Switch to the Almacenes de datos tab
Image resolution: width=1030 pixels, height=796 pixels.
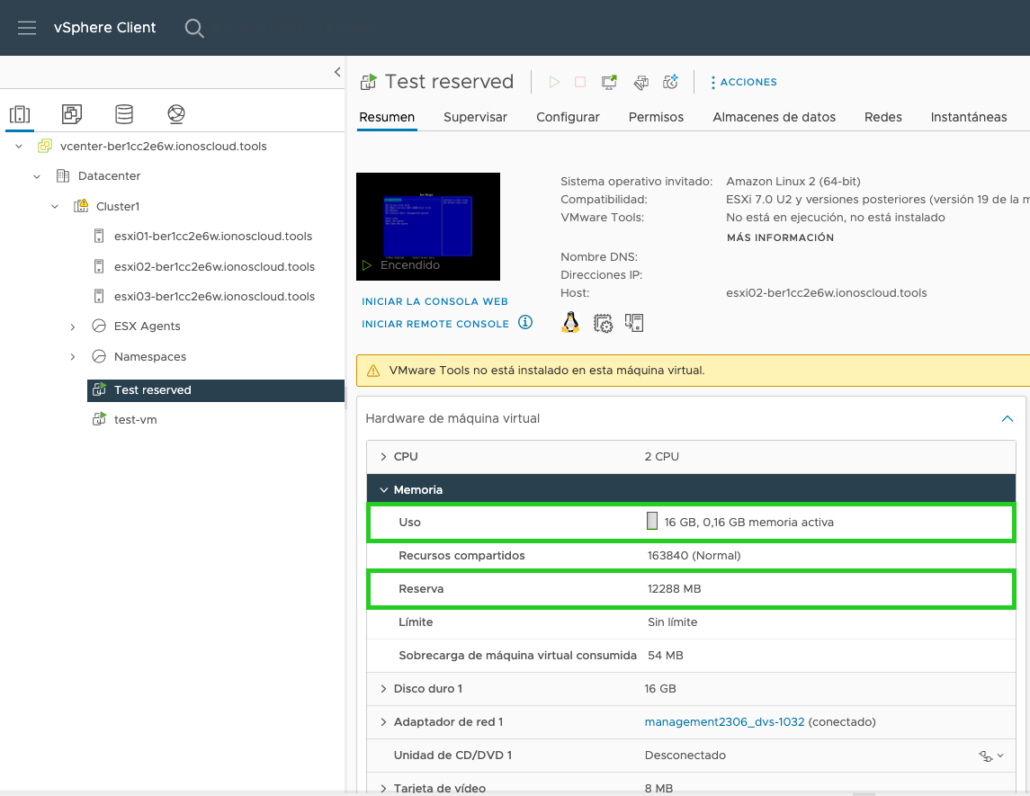(774, 117)
